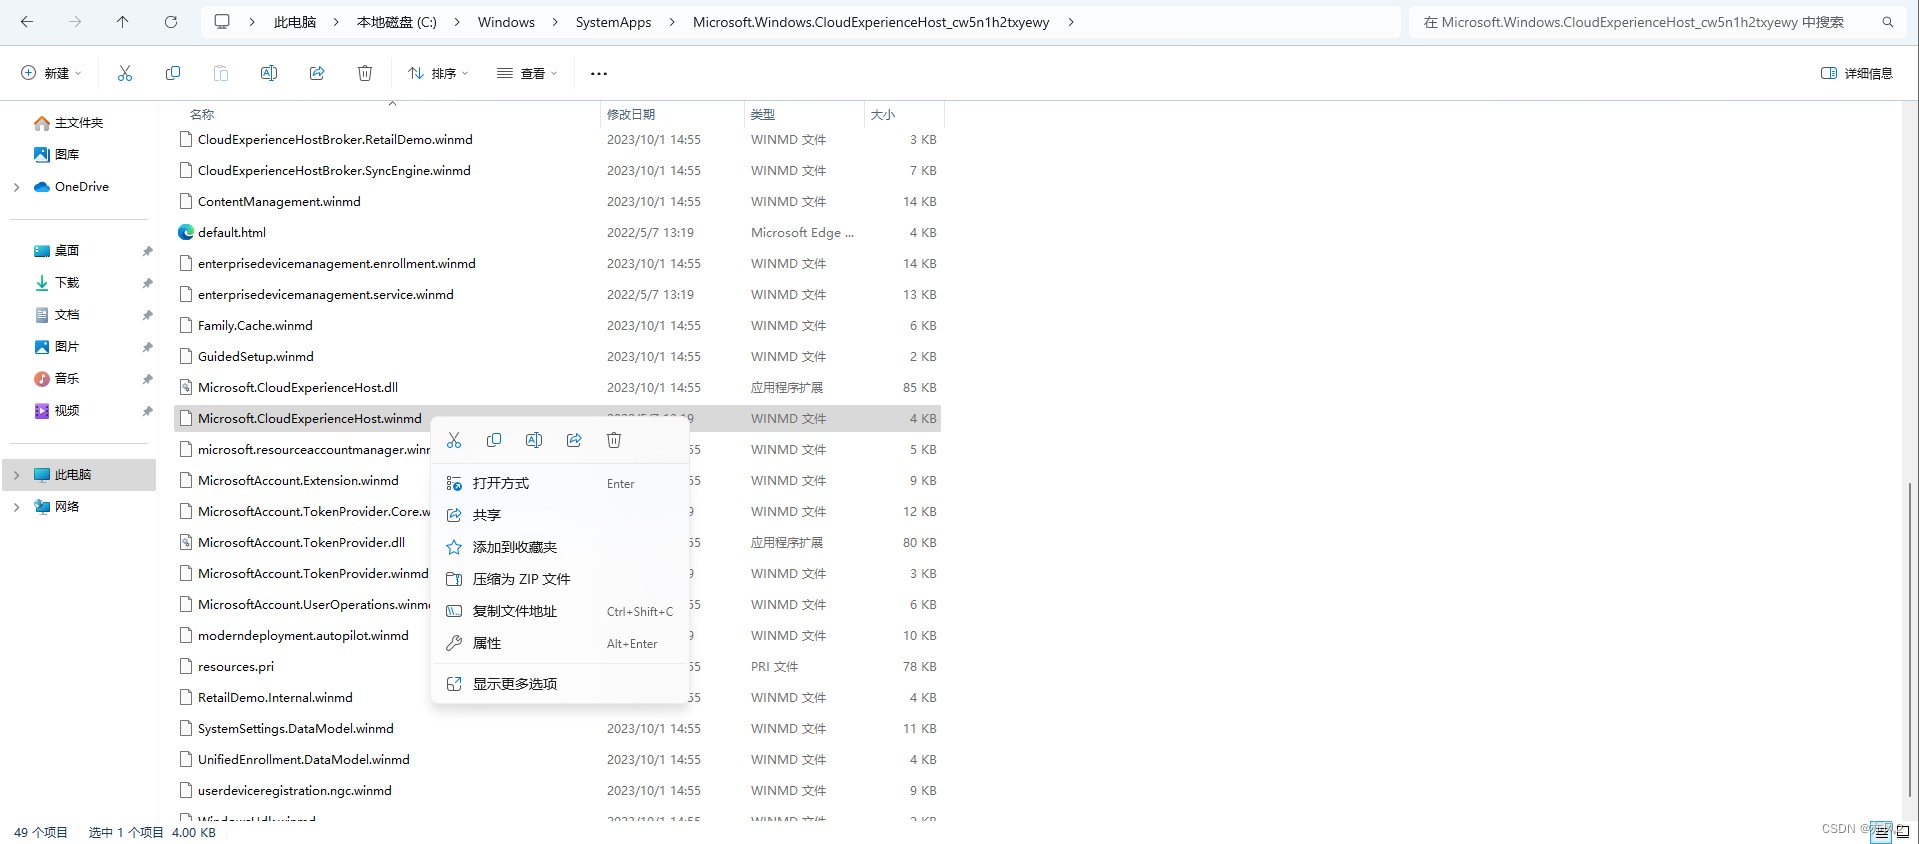Expand OneDrive in navigation pane
The height and width of the screenshot is (844, 1919).
click(x=16, y=187)
